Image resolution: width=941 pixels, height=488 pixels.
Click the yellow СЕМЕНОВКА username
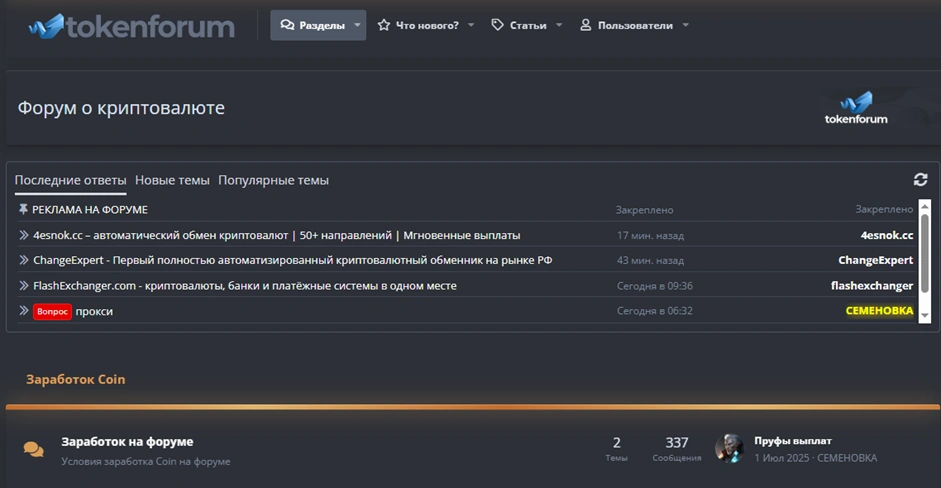879,311
